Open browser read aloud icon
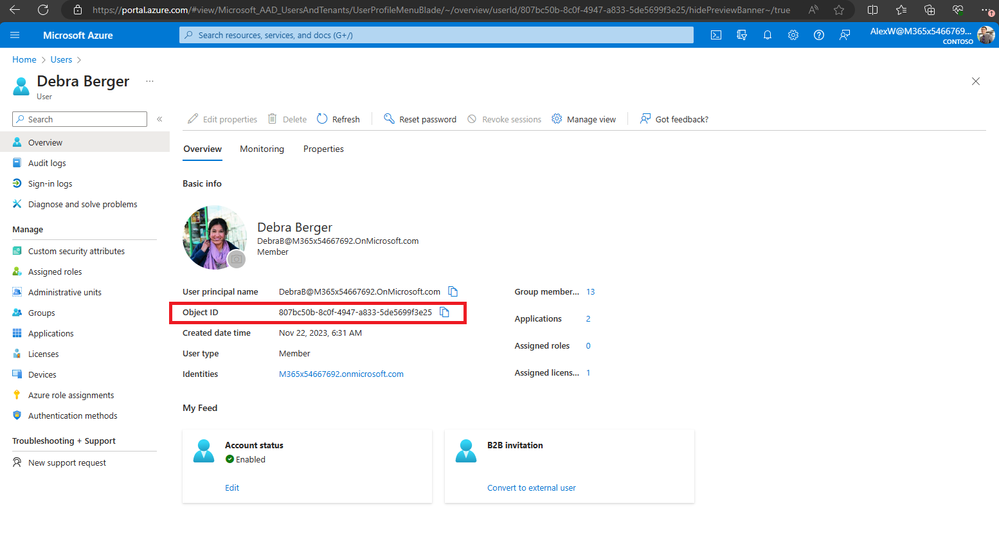The image size is (999, 534). coord(814,10)
